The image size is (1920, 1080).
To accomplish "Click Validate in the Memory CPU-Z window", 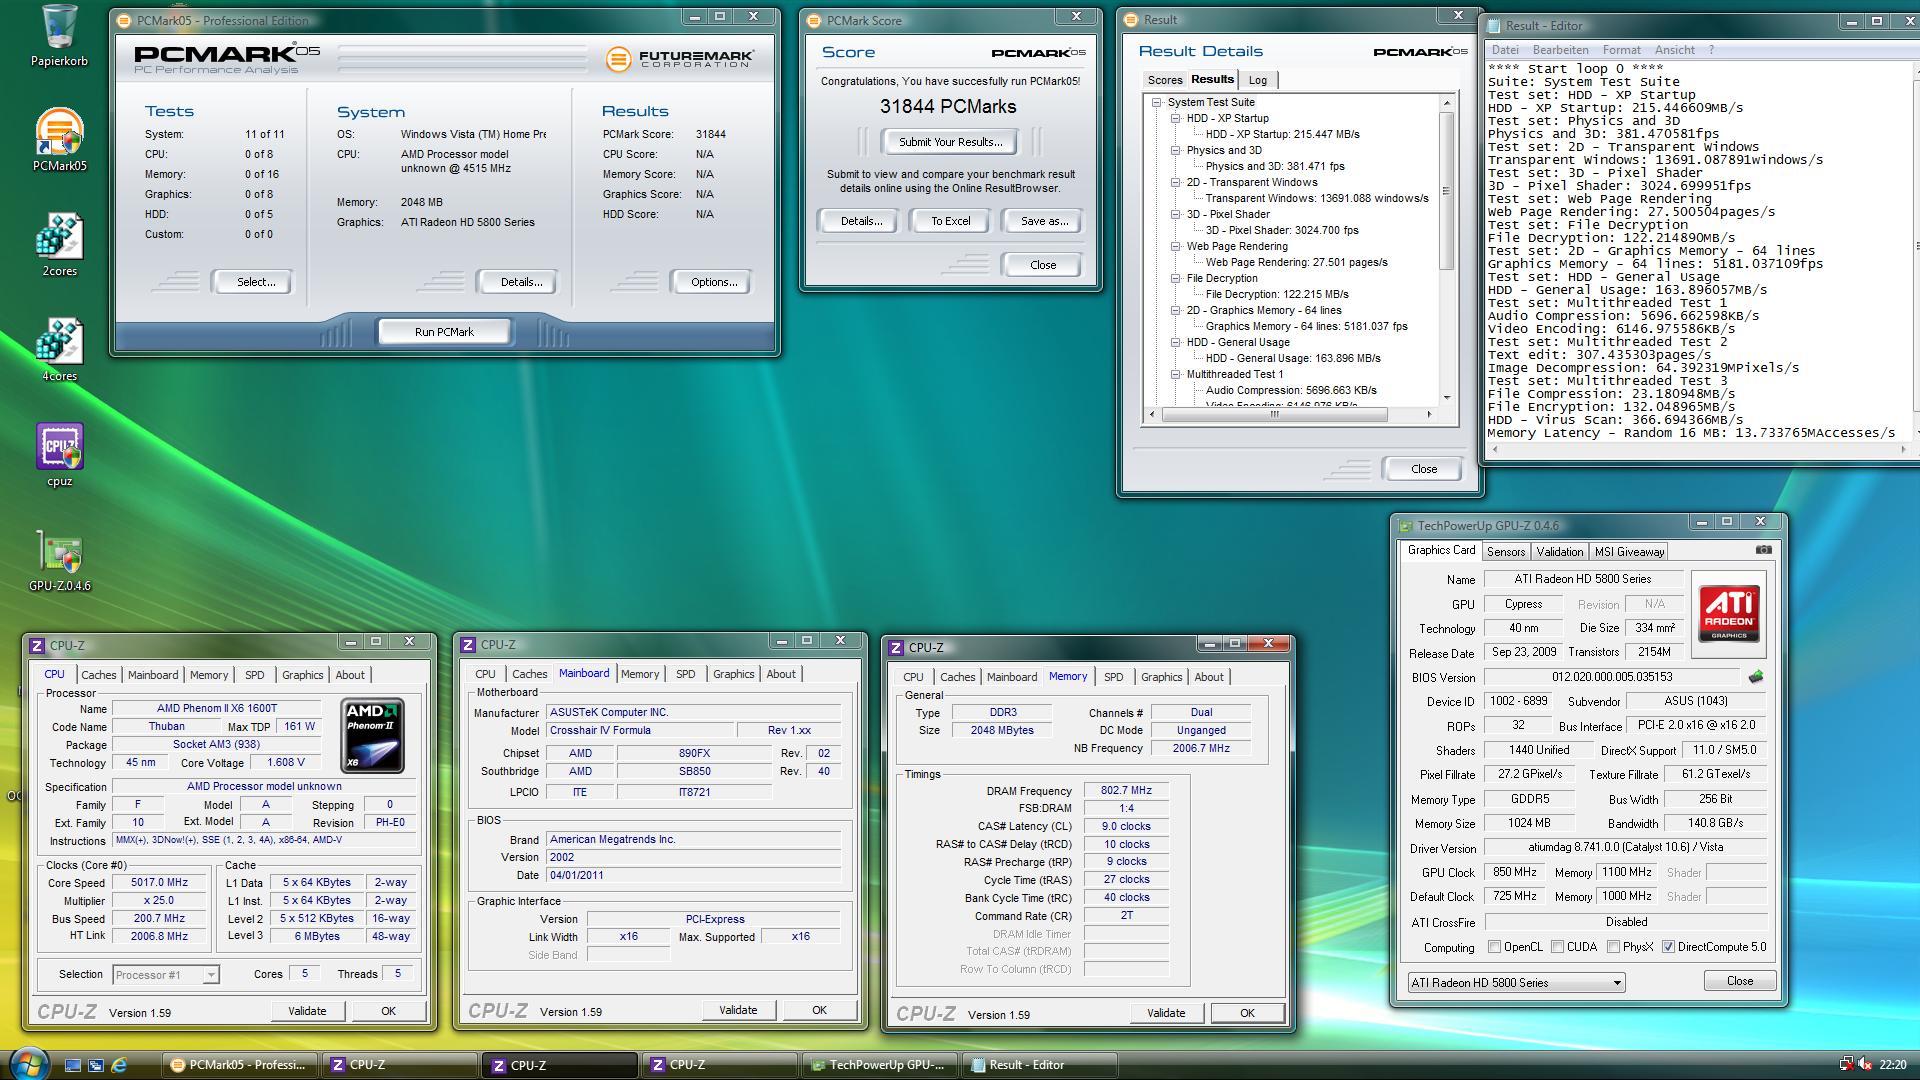I will (x=1165, y=1013).
